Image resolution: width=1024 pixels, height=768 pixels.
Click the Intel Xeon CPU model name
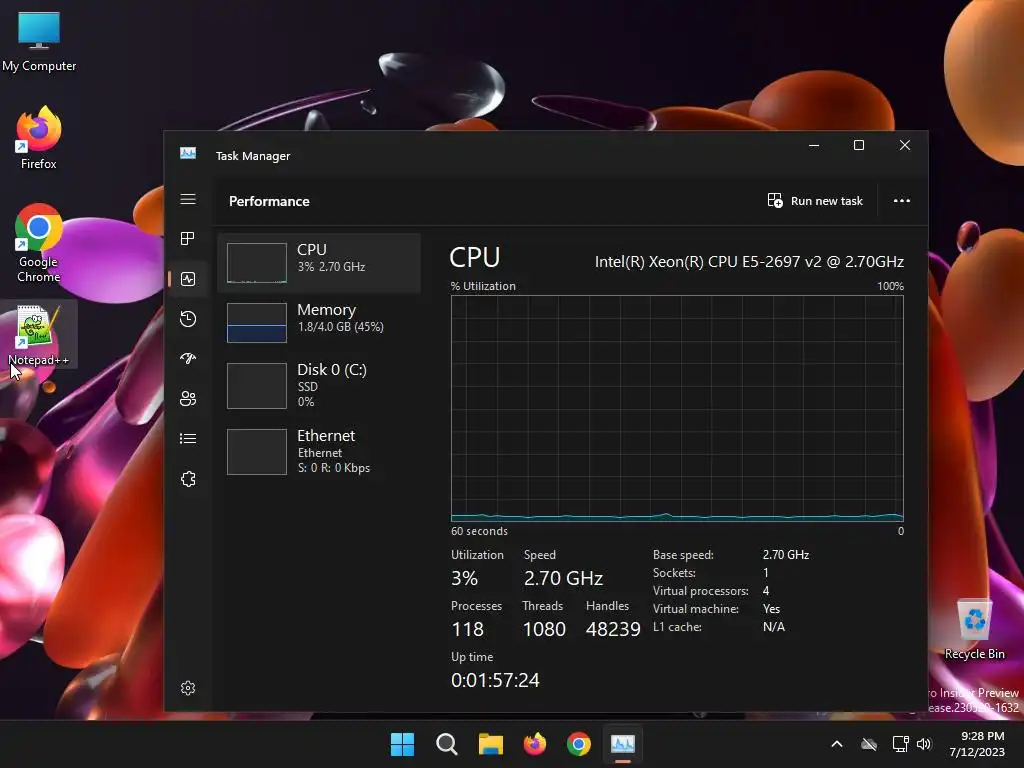tap(749, 262)
